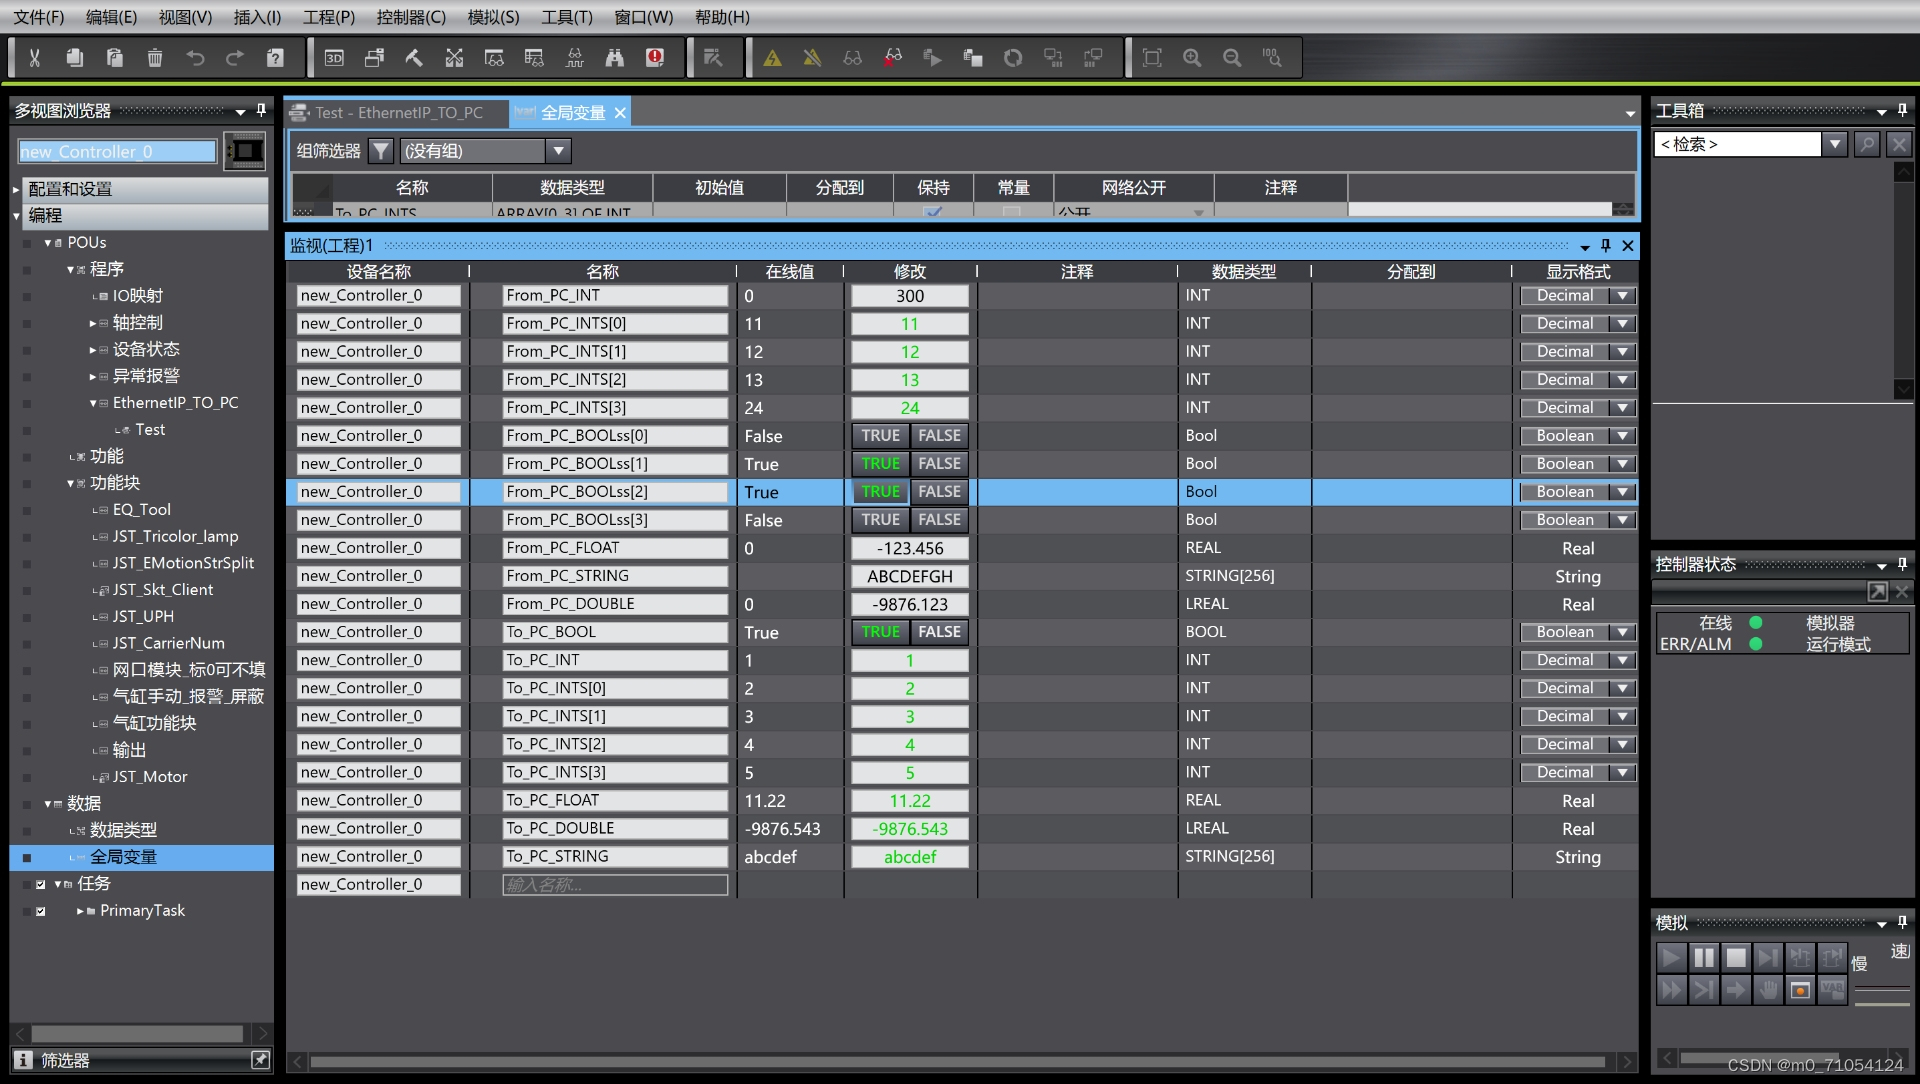
Task: Open Decimal format dropdown for From_PC_INT
Action: (x=1622, y=296)
